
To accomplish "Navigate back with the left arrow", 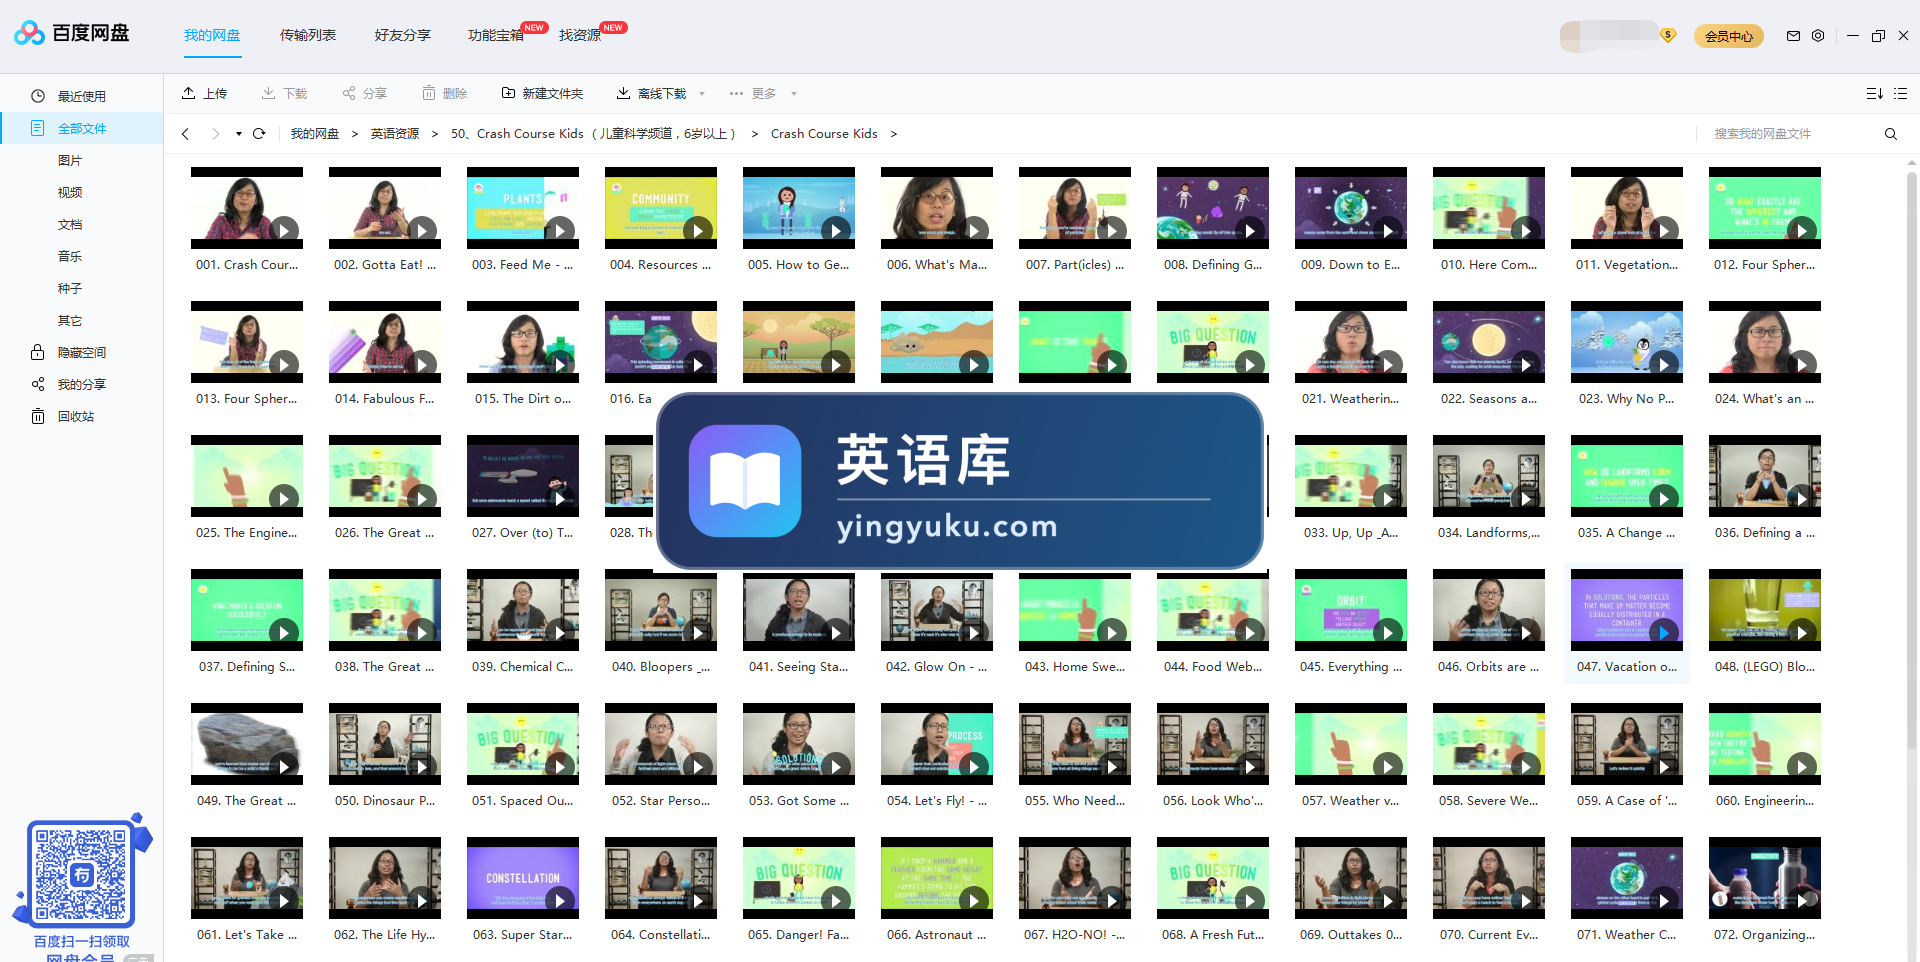I will pos(185,134).
